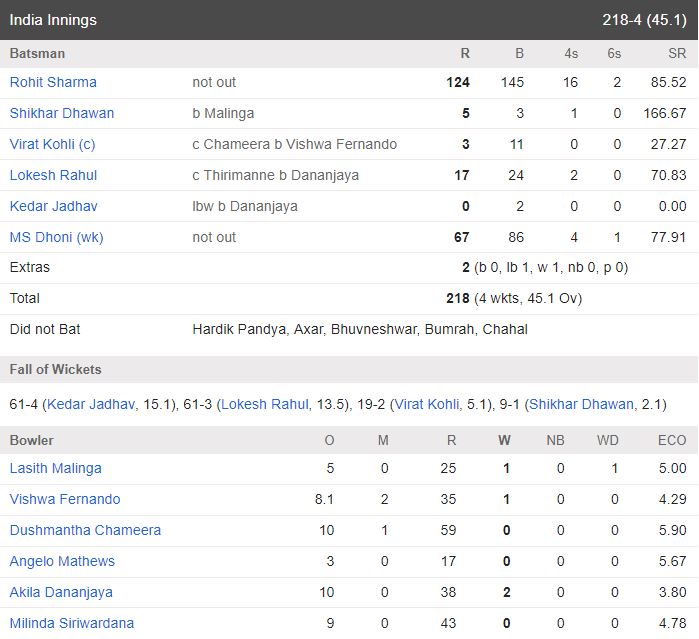The image size is (699, 639).
Task: Open Akila Dananjaya's bowler profile
Action: (61, 593)
